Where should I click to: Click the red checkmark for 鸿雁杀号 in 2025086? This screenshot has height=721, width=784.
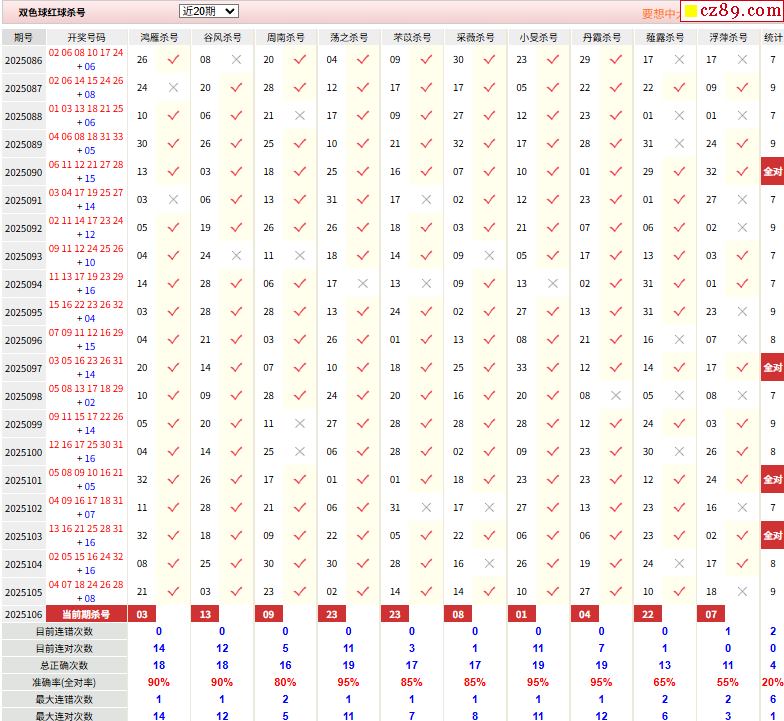(x=173, y=60)
